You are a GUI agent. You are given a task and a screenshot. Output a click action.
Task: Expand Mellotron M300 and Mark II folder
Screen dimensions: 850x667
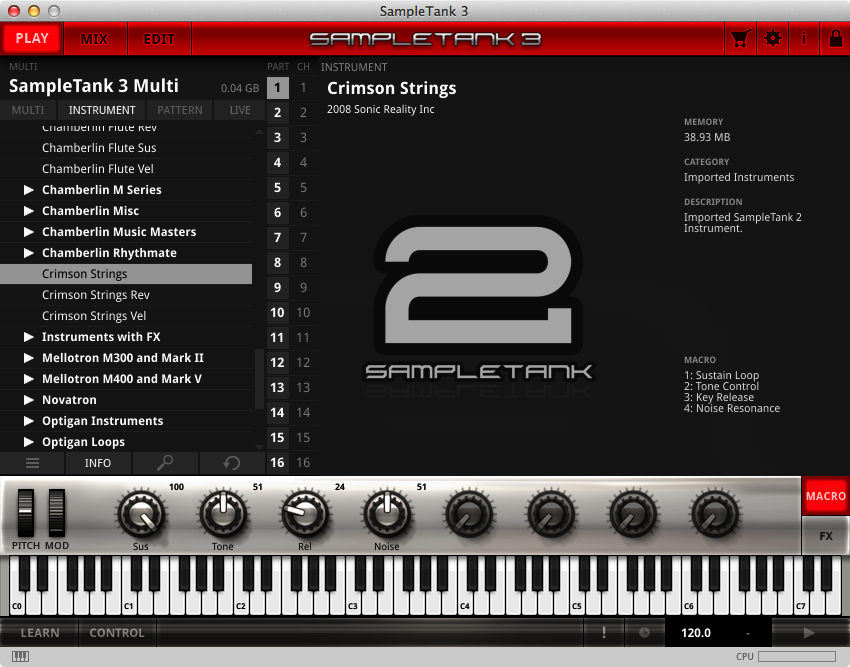pos(29,358)
